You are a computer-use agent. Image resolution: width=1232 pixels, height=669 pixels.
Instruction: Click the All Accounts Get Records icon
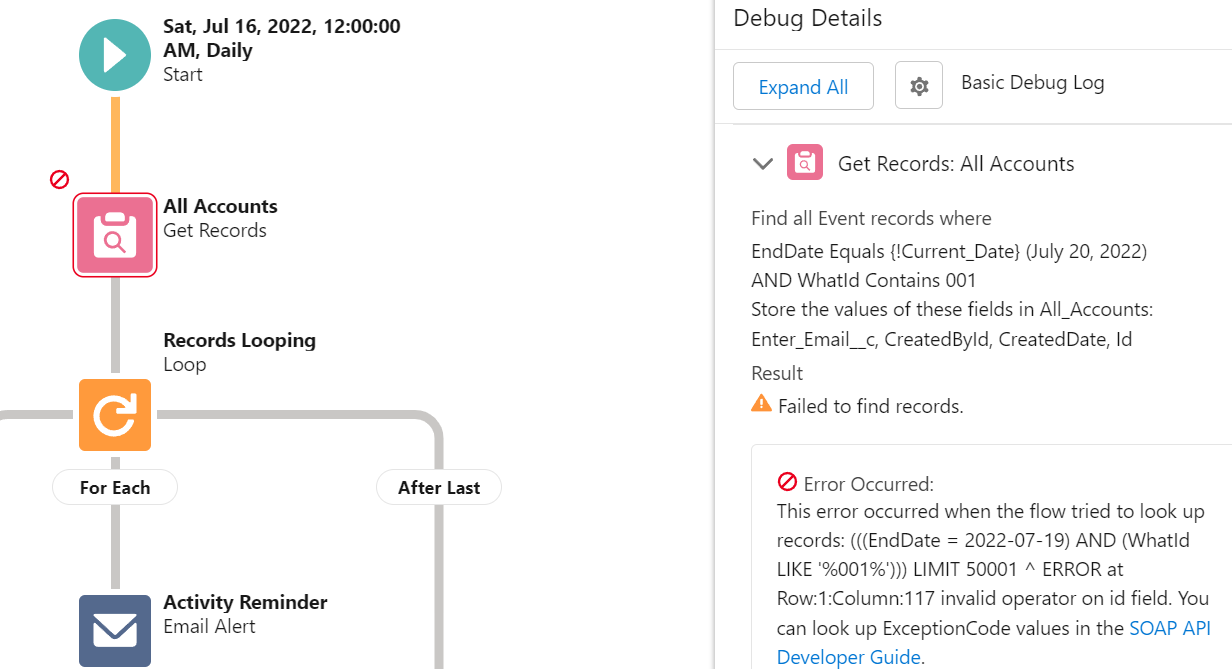[x=114, y=234]
